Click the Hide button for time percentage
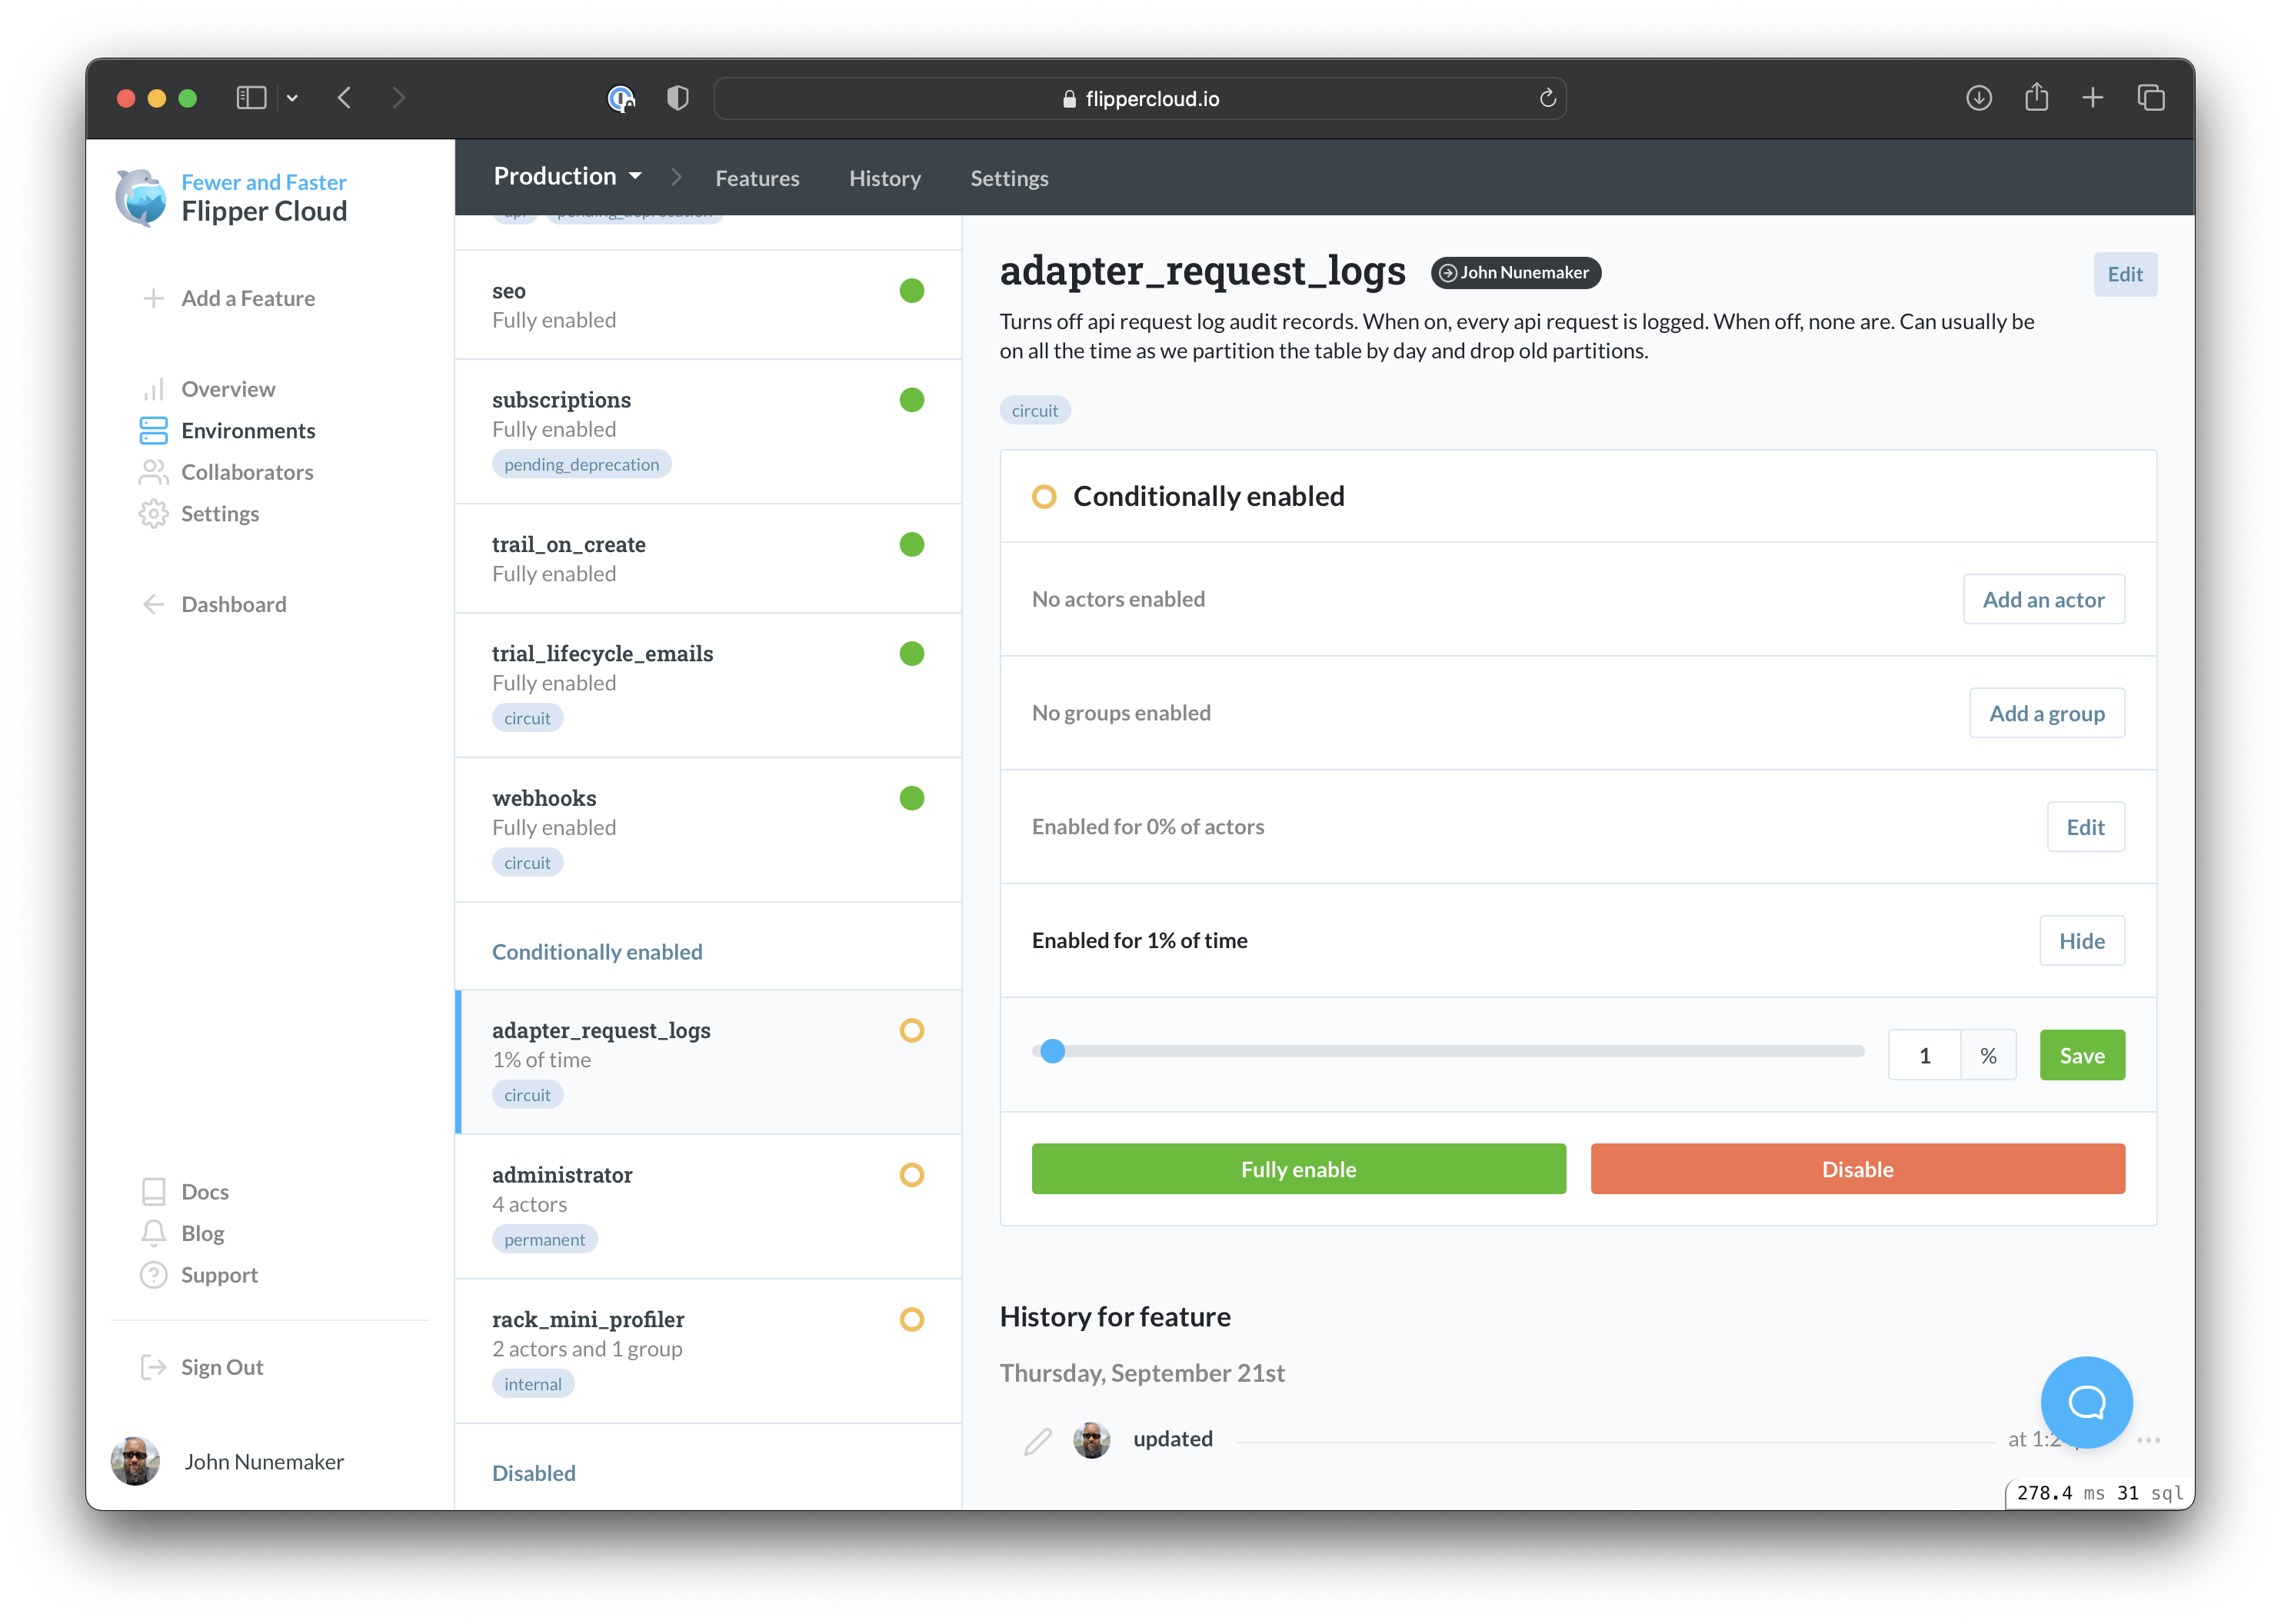 coord(2081,939)
